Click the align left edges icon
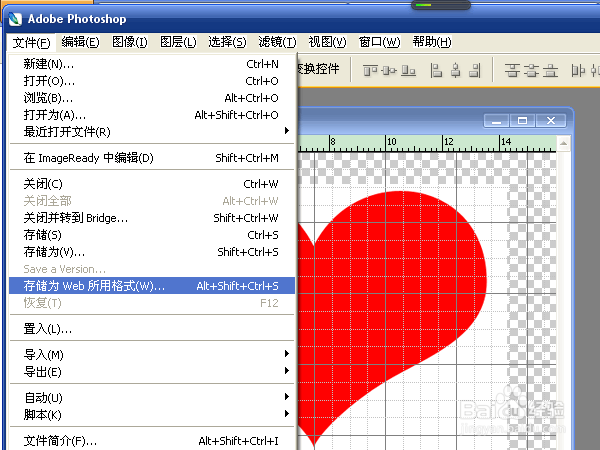Viewport: 600px width, 450px height. (x=436, y=70)
